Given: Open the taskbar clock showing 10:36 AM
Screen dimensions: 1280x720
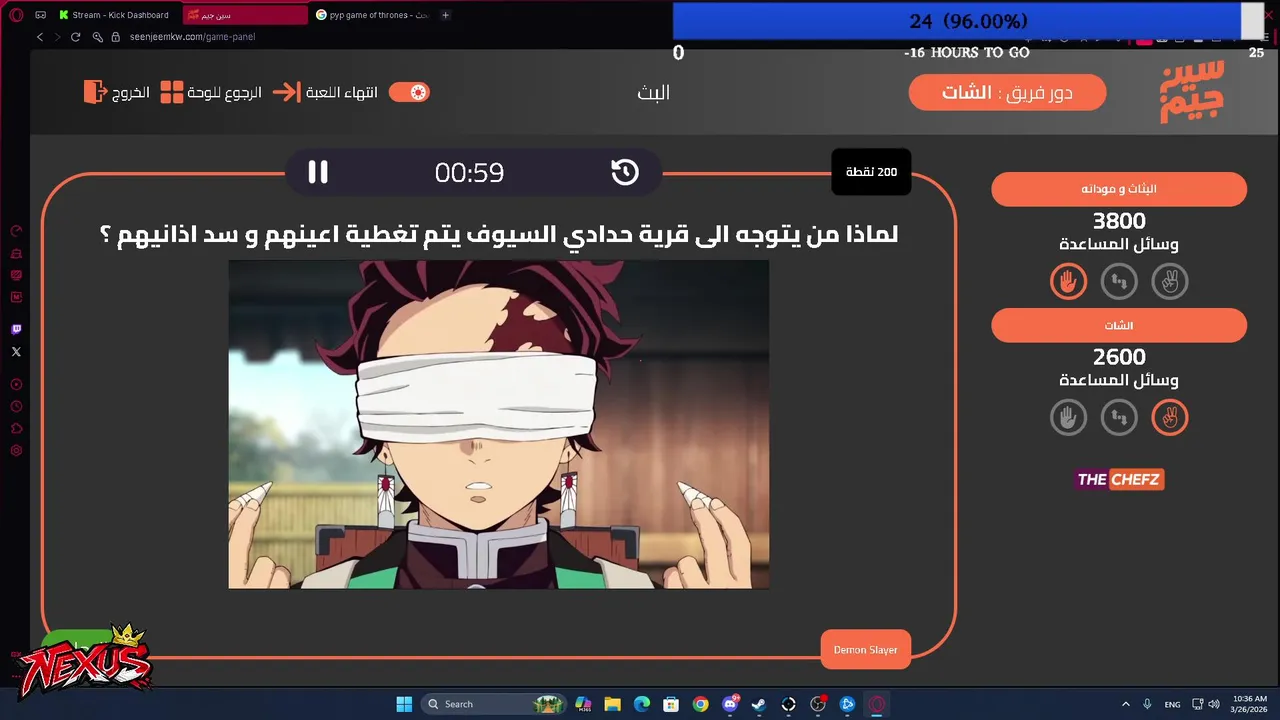Looking at the screenshot, I should [1250, 704].
